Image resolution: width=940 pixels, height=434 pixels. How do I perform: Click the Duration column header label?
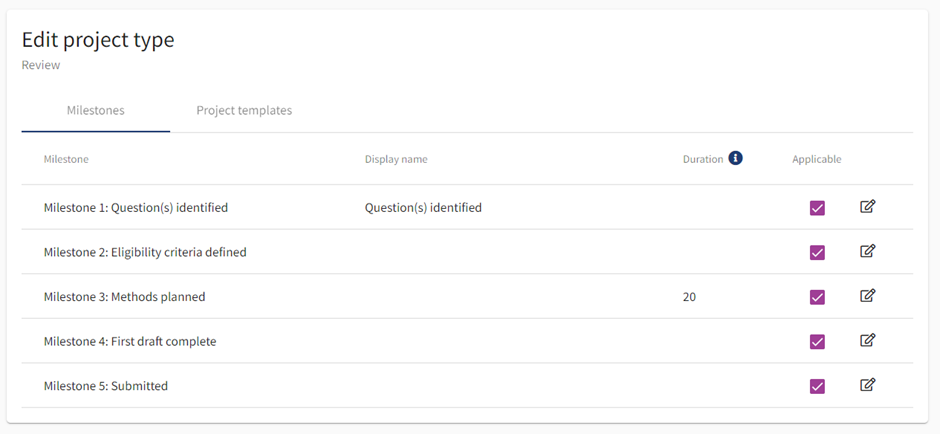point(703,159)
